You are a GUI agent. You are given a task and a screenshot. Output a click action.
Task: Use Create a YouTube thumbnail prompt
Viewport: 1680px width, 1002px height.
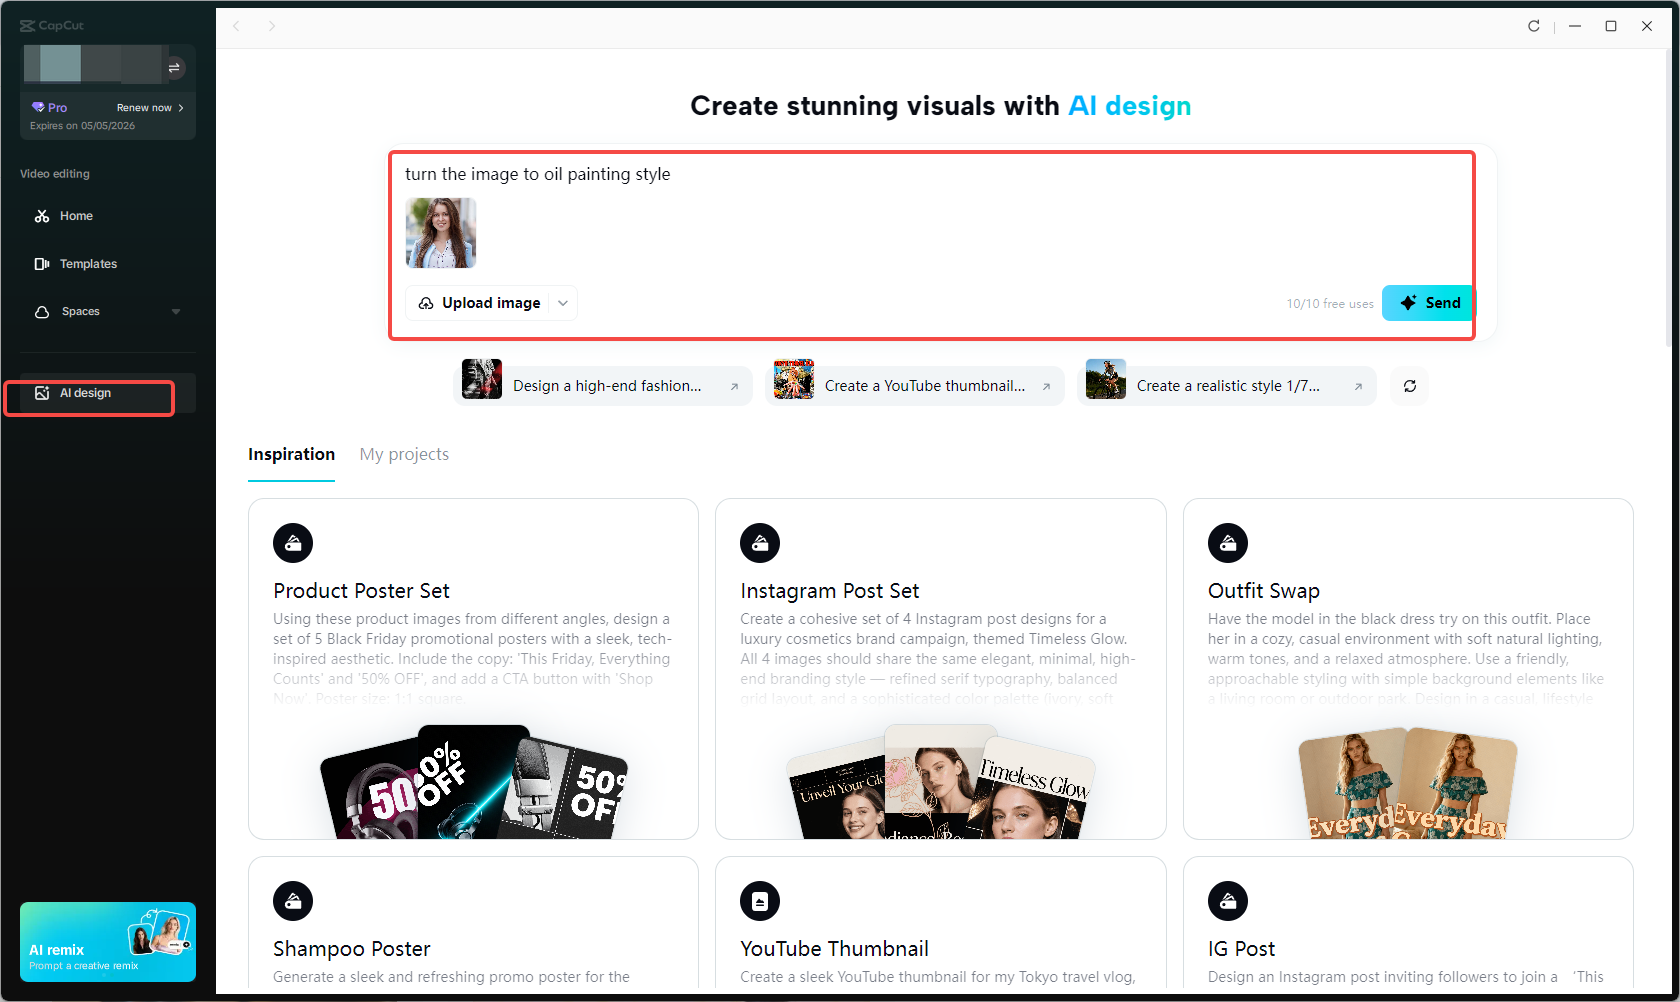(914, 386)
